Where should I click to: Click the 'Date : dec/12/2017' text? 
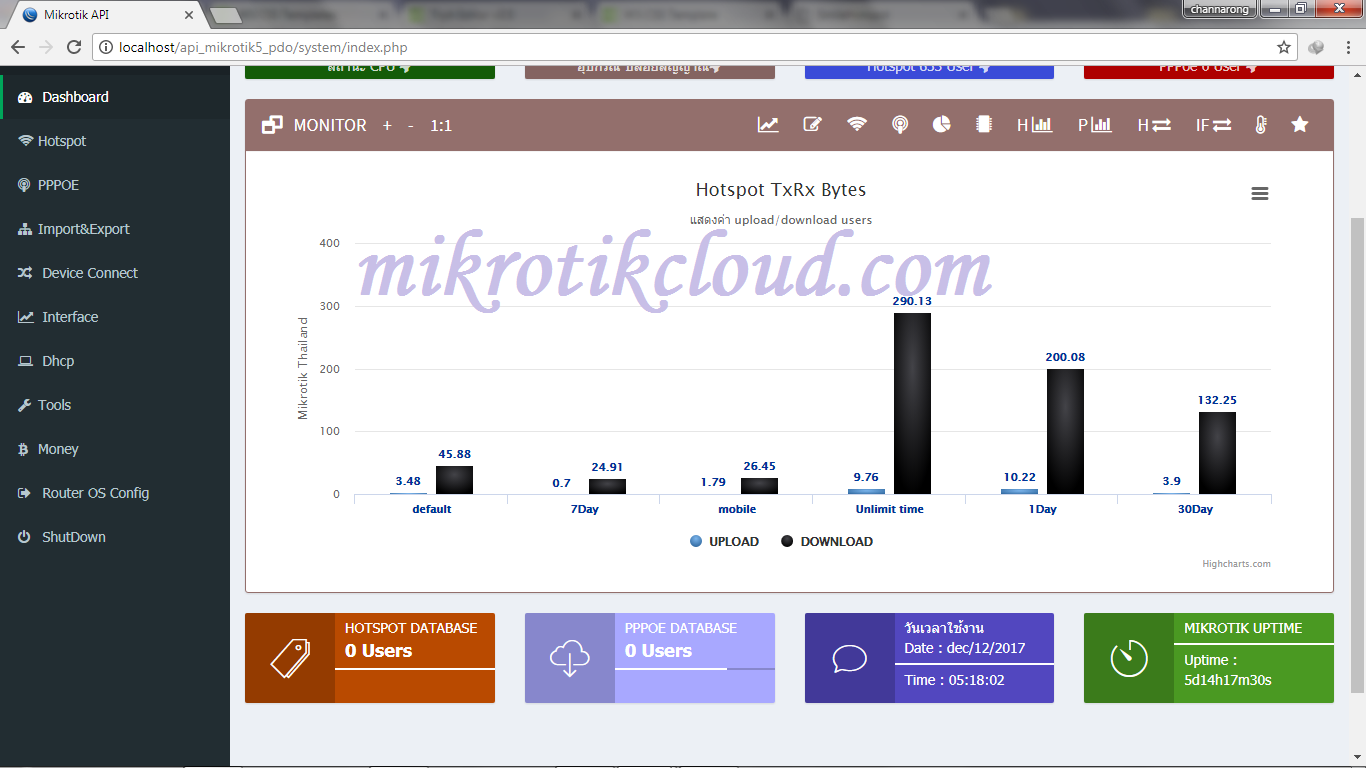tap(967, 648)
